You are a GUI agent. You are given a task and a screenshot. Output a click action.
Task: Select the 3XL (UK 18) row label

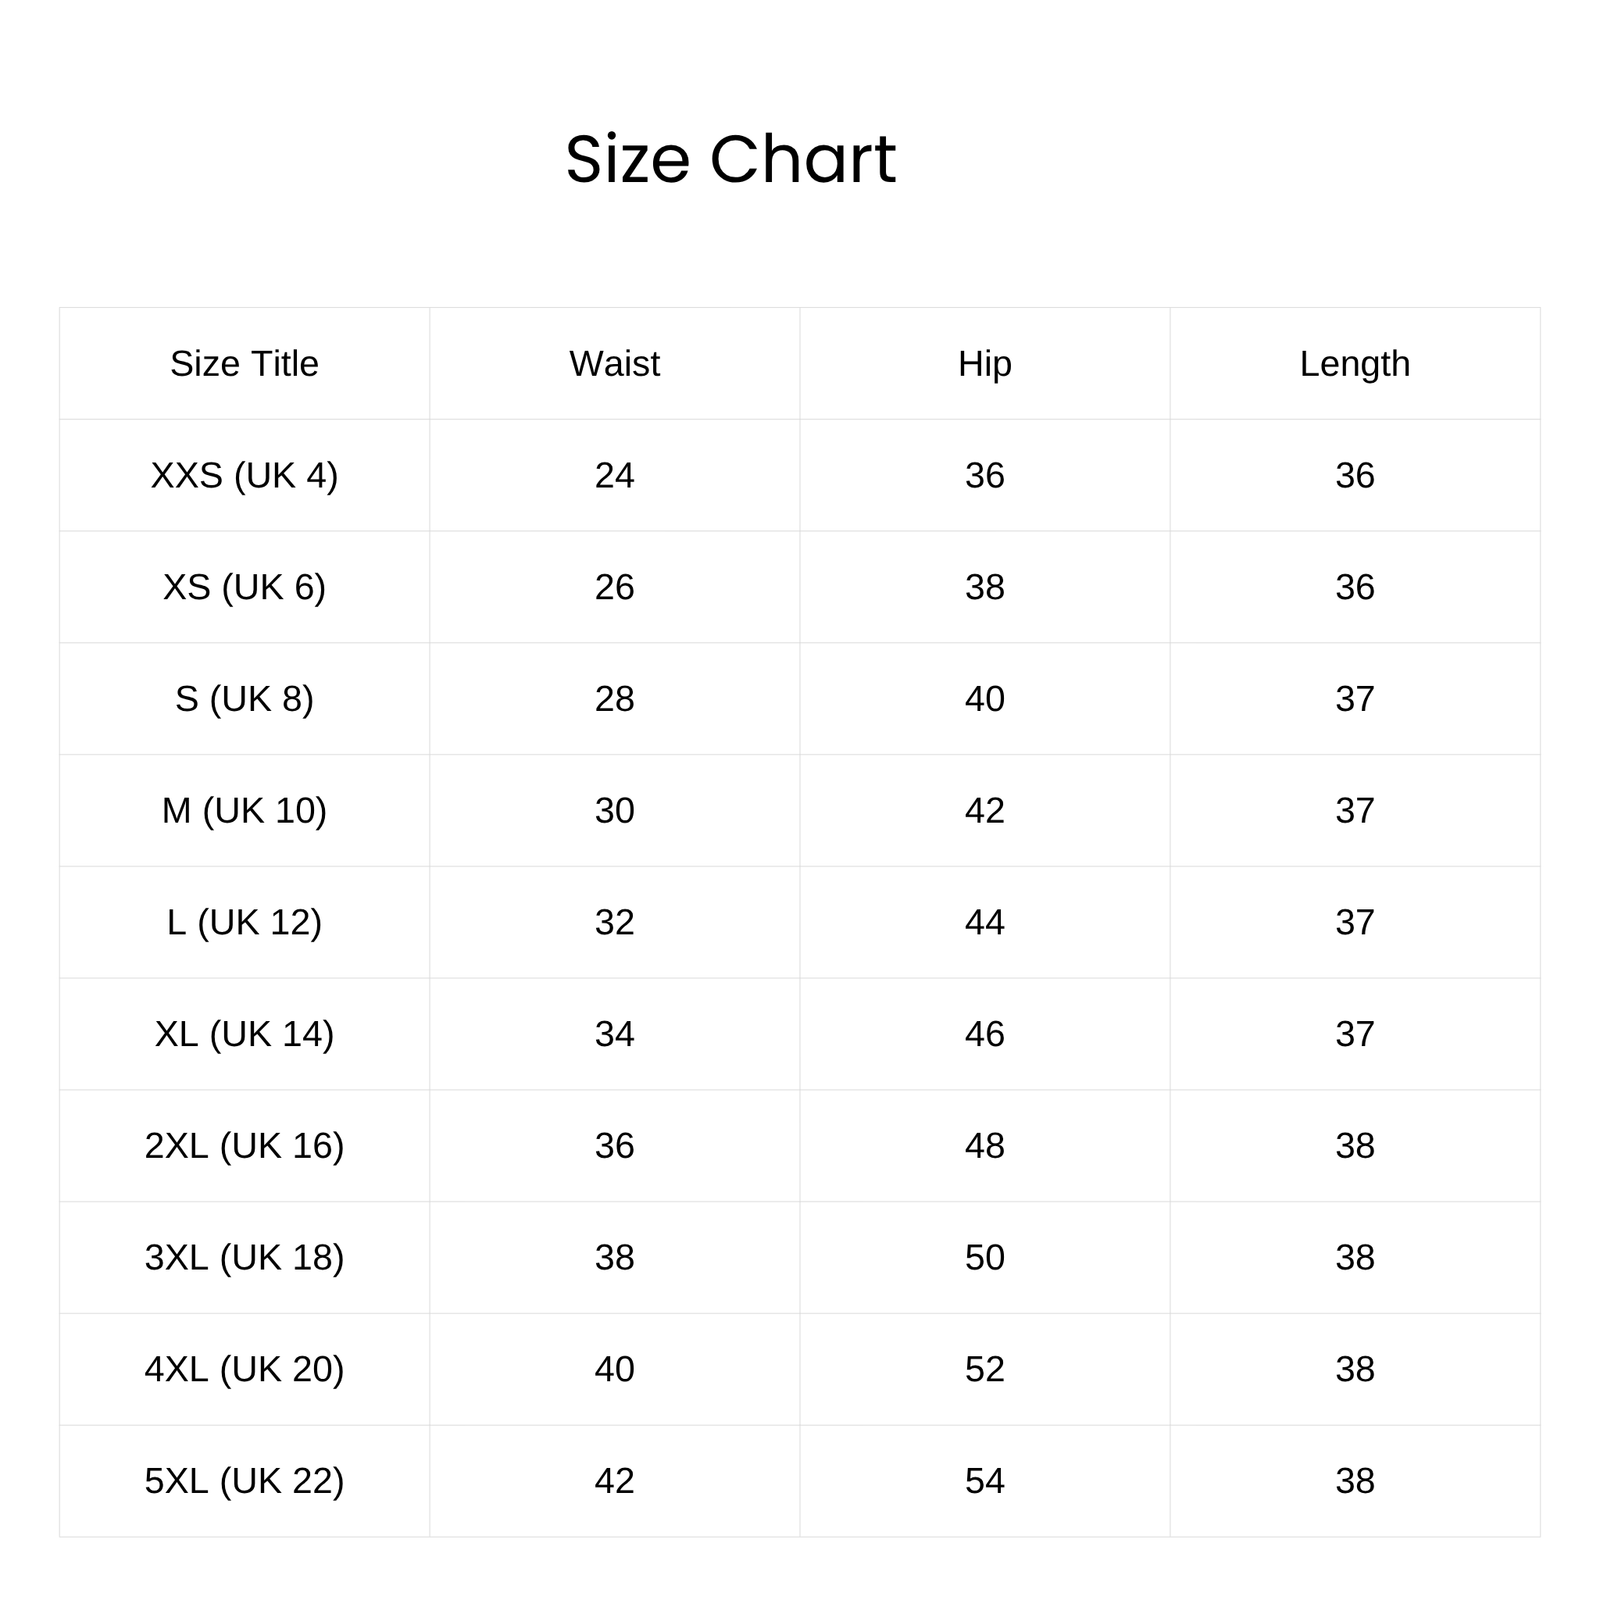coord(244,1258)
